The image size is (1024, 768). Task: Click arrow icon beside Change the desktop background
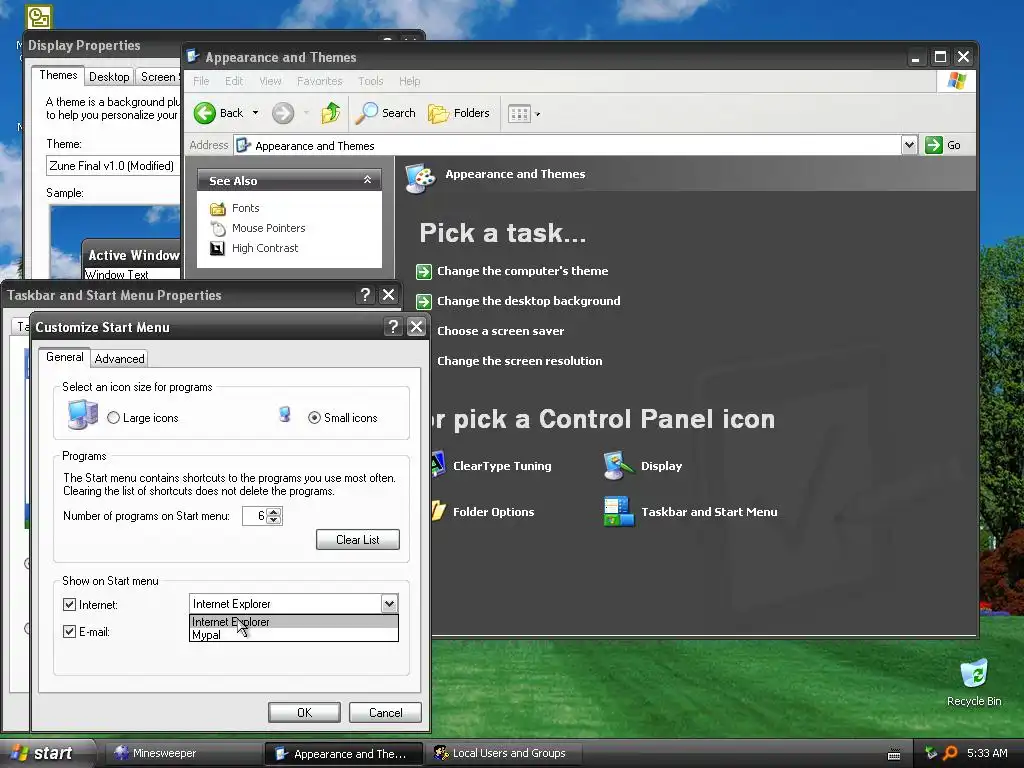pyautogui.click(x=424, y=302)
